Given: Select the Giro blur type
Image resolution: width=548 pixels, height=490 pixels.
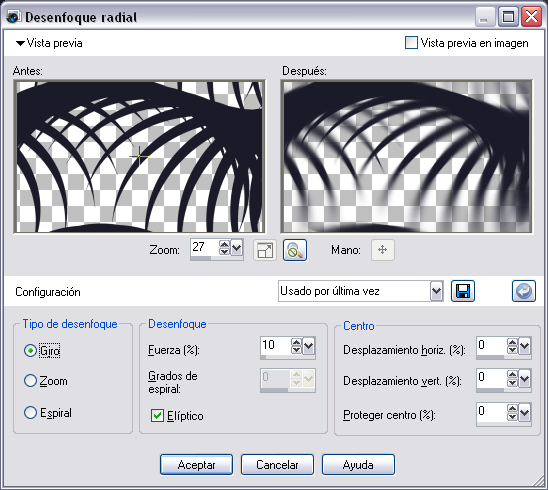Looking at the screenshot, I should 30,351.
